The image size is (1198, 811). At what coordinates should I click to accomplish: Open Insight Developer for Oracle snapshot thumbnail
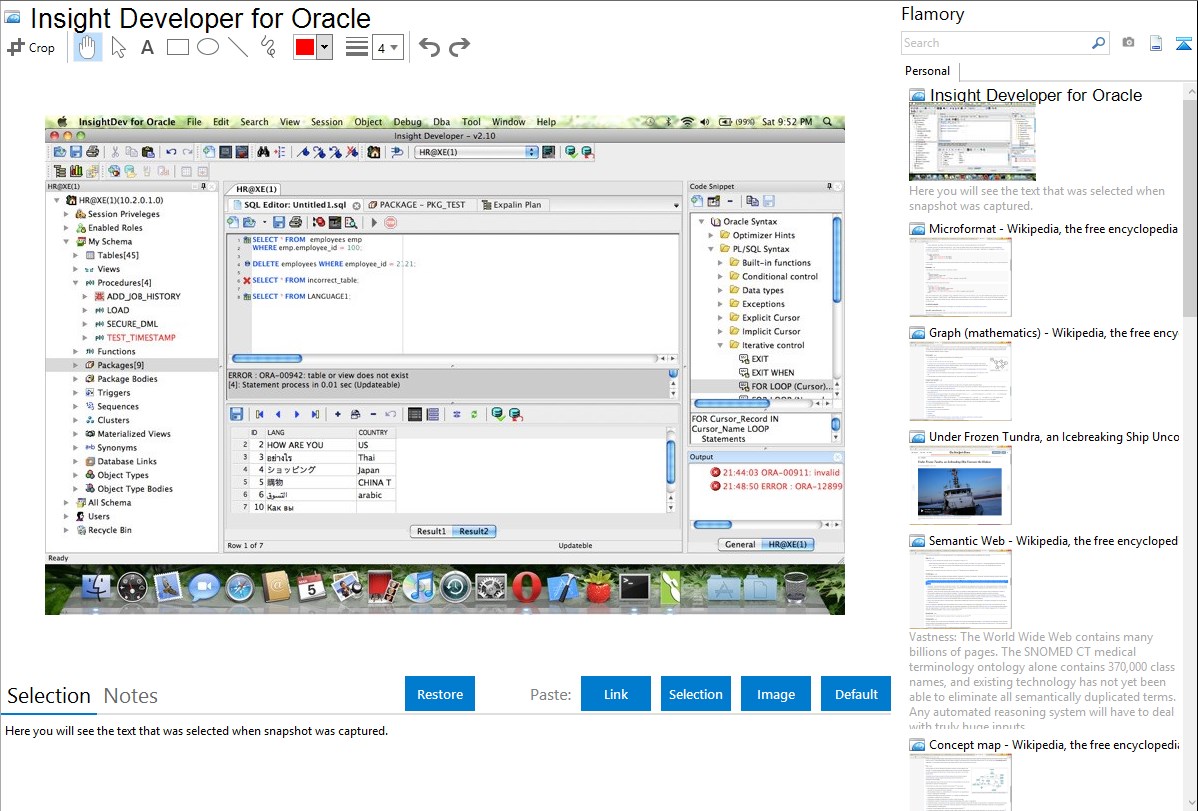(972, 142)
